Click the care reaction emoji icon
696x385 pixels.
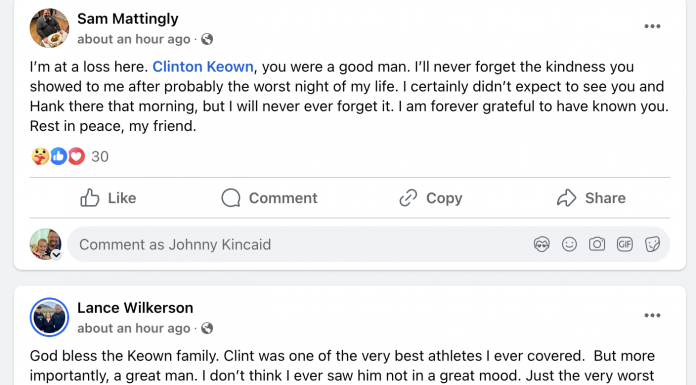(x=40, y=156)
